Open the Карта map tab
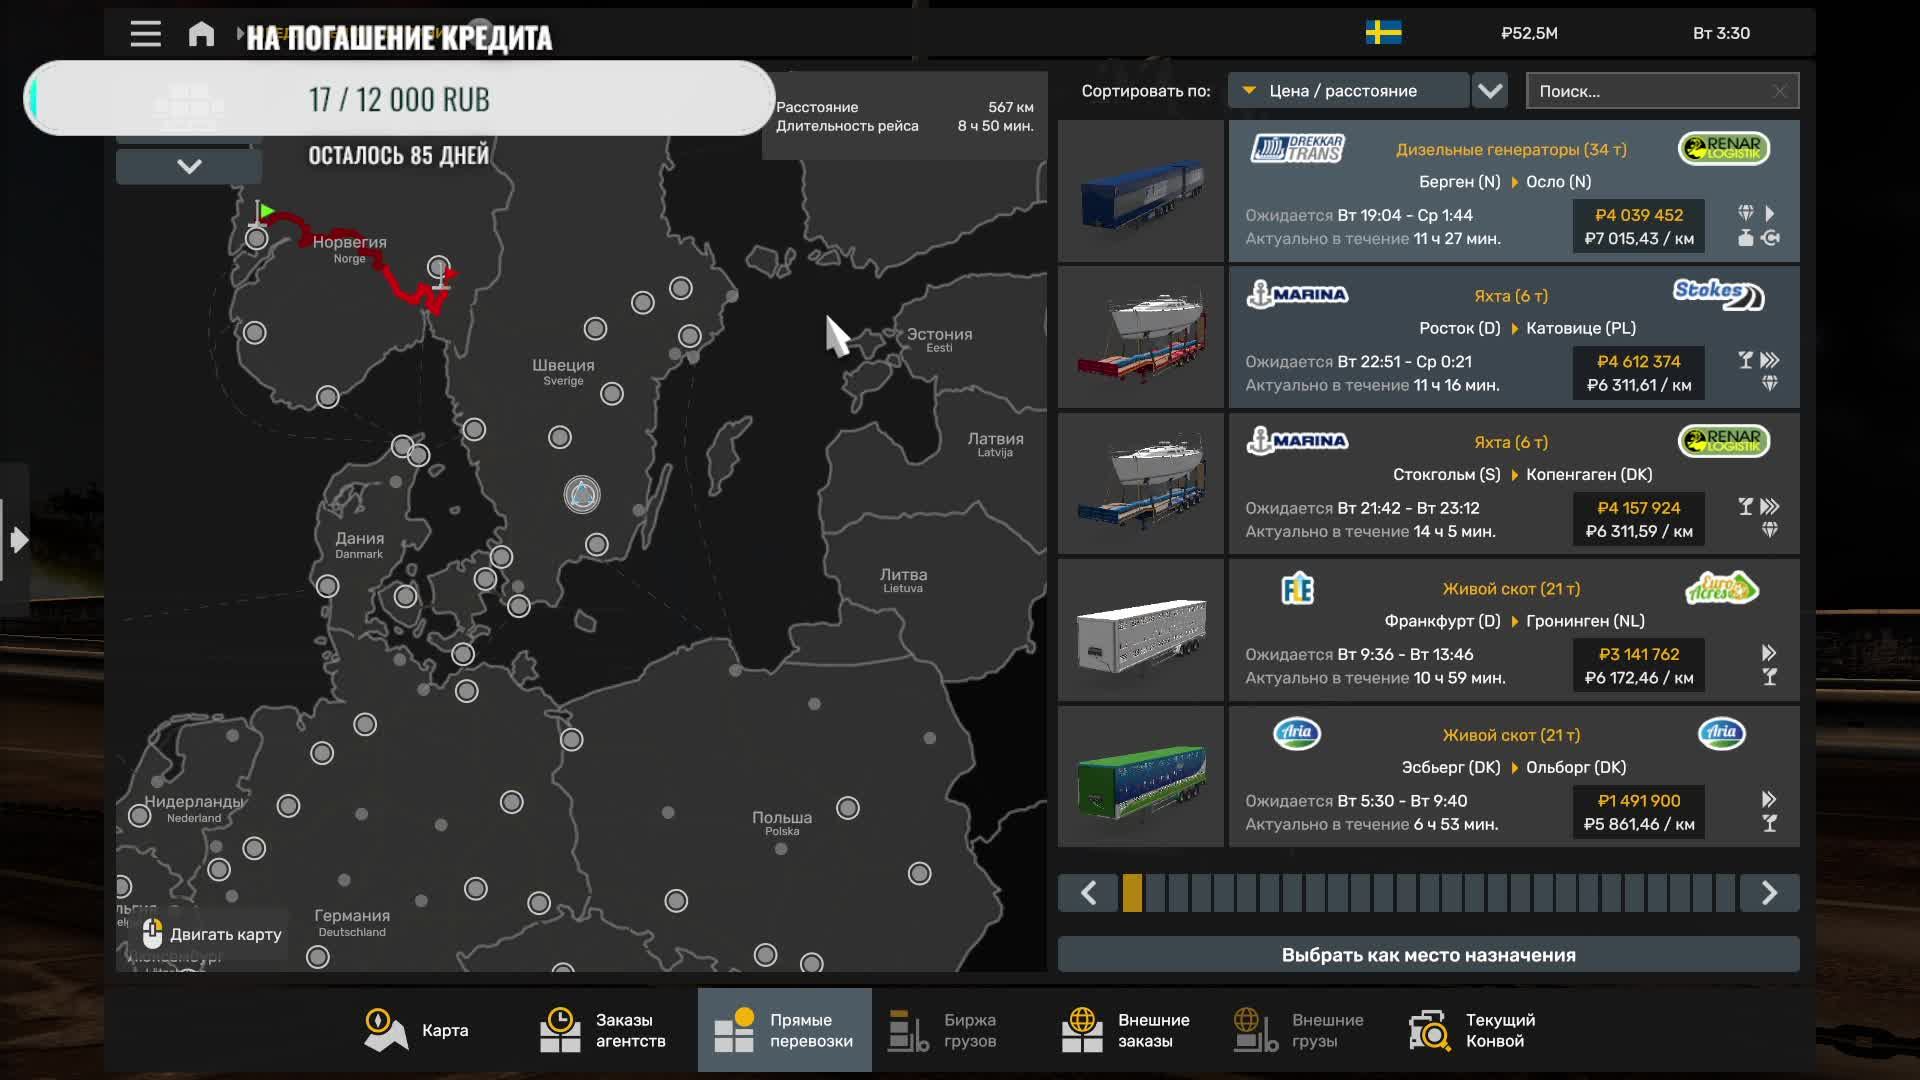 tap(416, 1030)
